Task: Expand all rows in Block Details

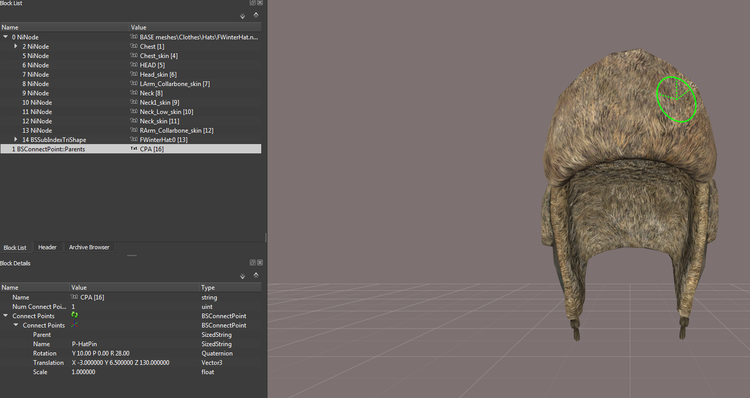Action: click(243, 276)
